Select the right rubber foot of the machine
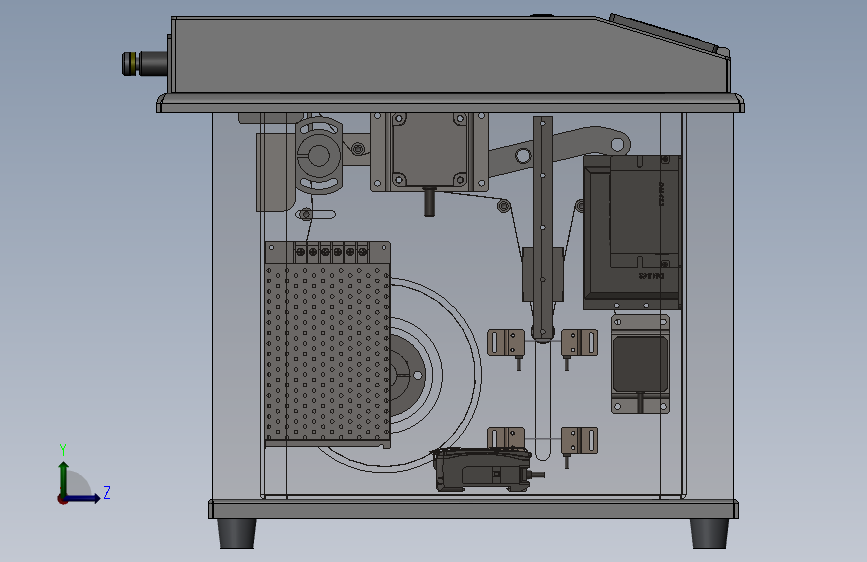The image size is (867, 562). pyautogui.click(x=709, y=534)
